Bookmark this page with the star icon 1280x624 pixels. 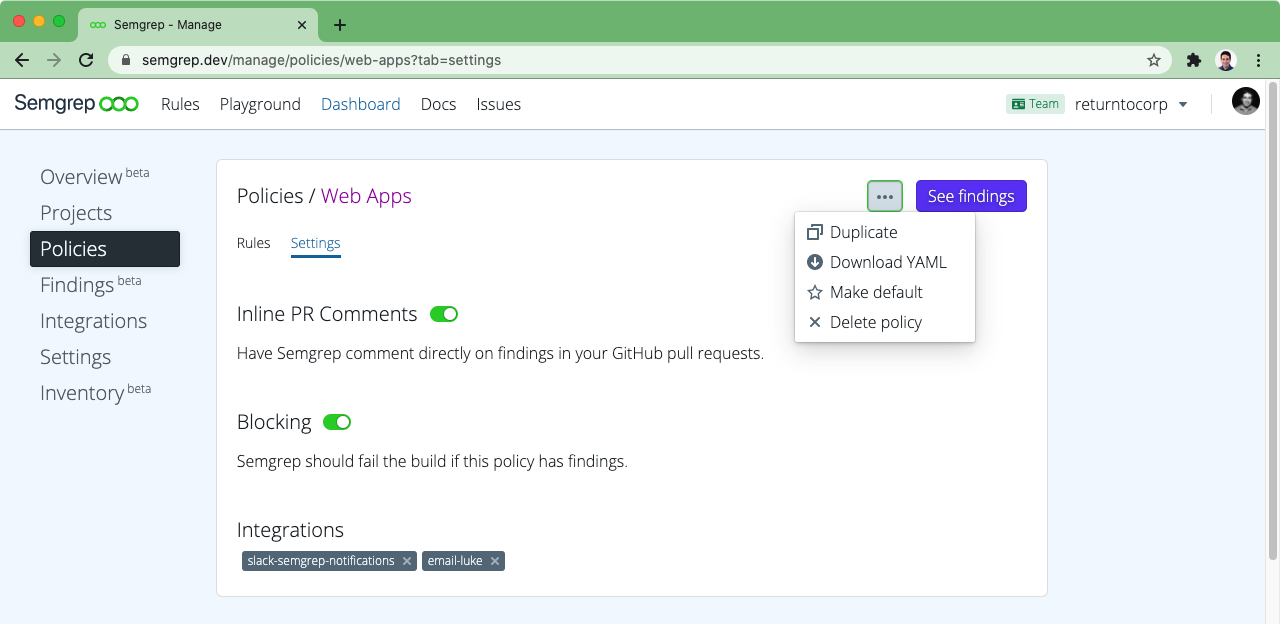[1154, 60]
